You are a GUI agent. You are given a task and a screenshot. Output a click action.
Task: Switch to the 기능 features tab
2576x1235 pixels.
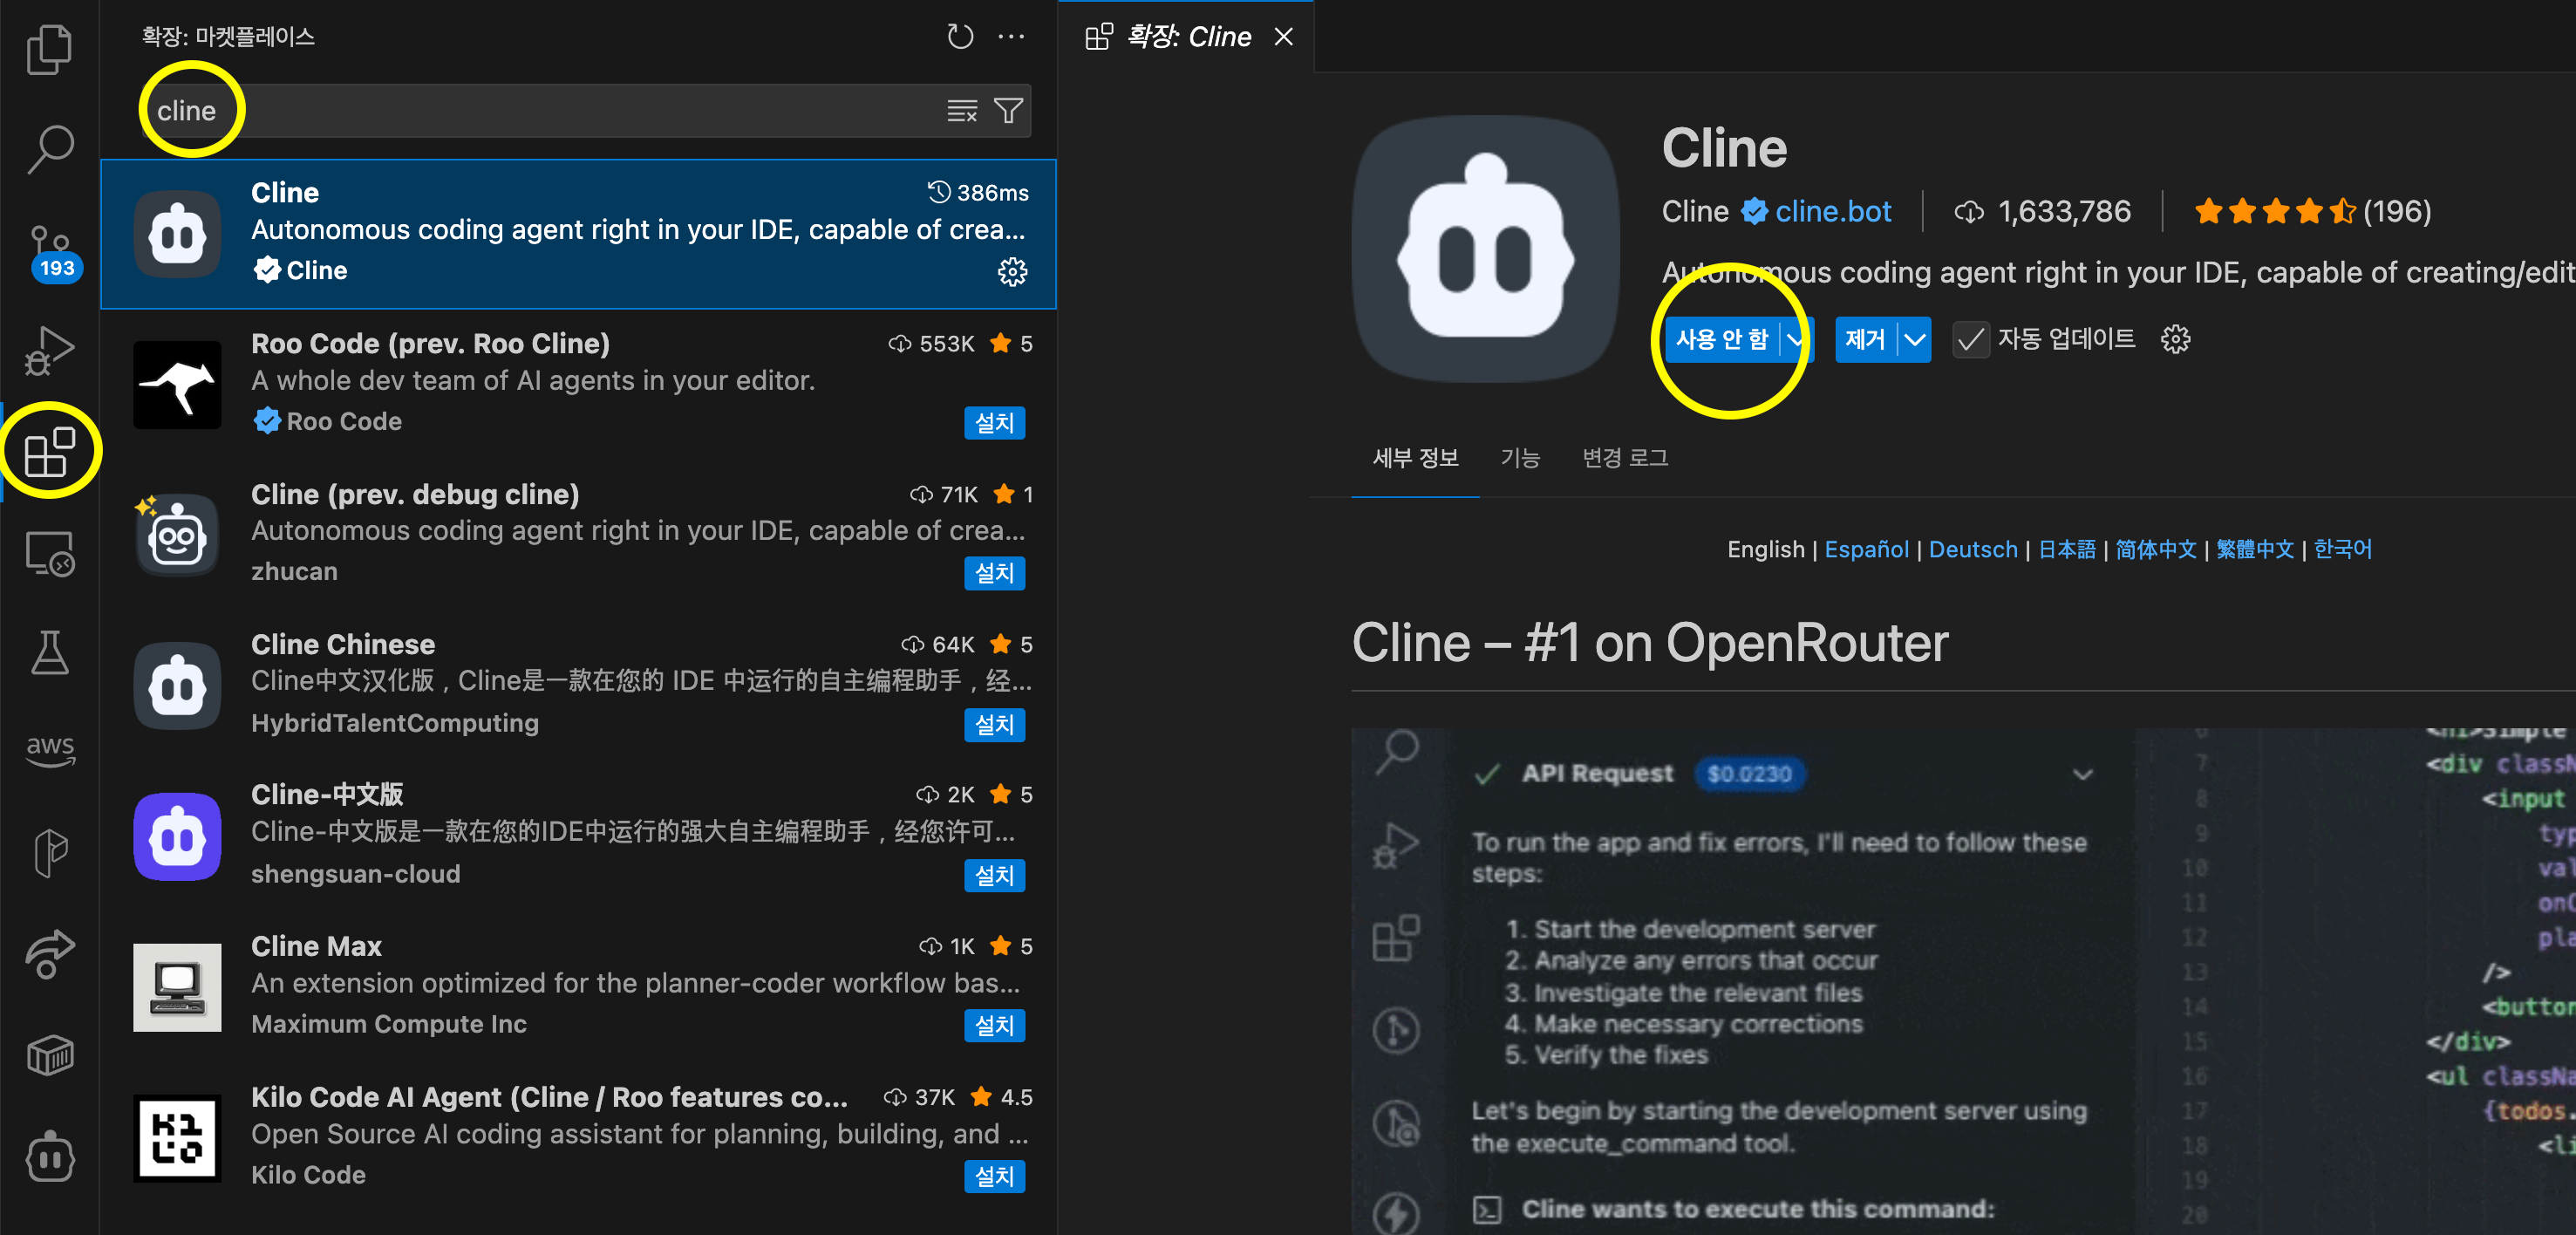point(1519,458)
